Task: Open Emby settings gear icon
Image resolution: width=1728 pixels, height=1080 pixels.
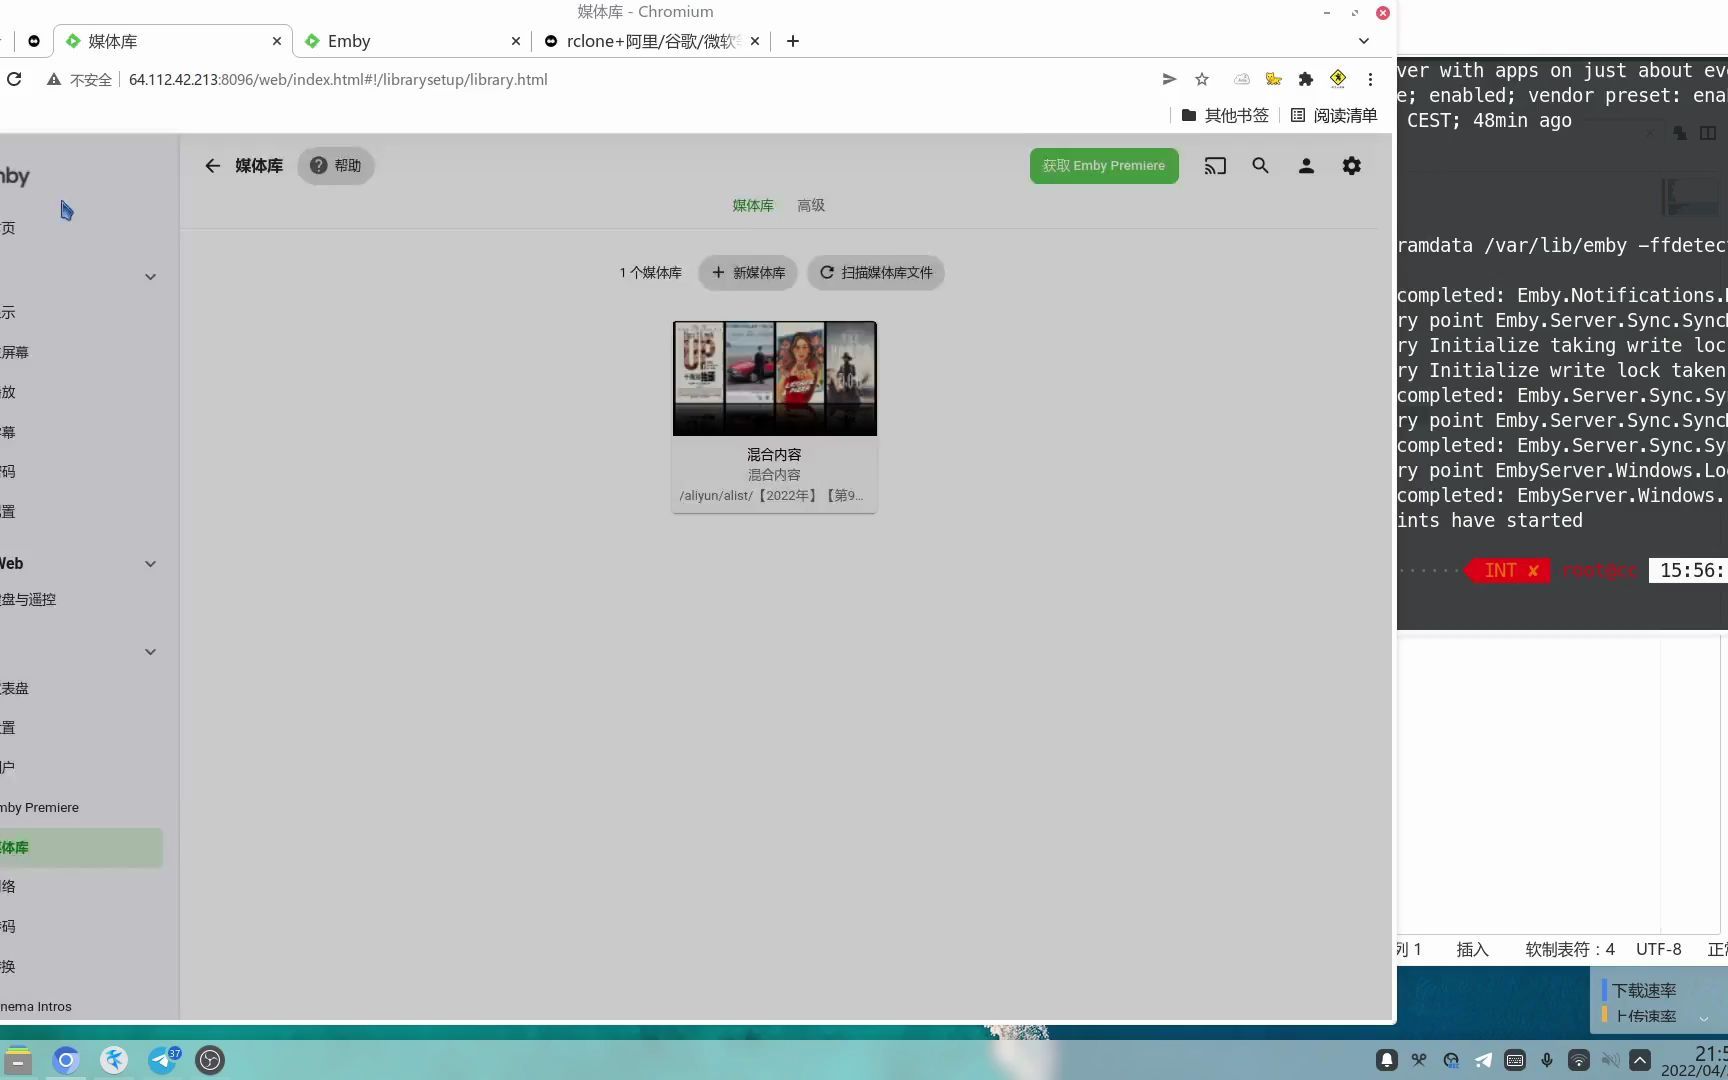Action: pos(1352,166)
